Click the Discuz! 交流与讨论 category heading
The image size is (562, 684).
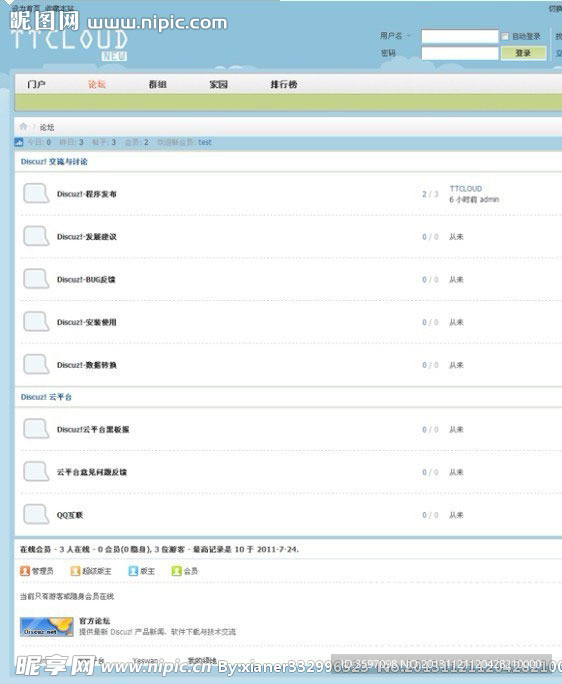pyautogui.click(x=54, y=161)
